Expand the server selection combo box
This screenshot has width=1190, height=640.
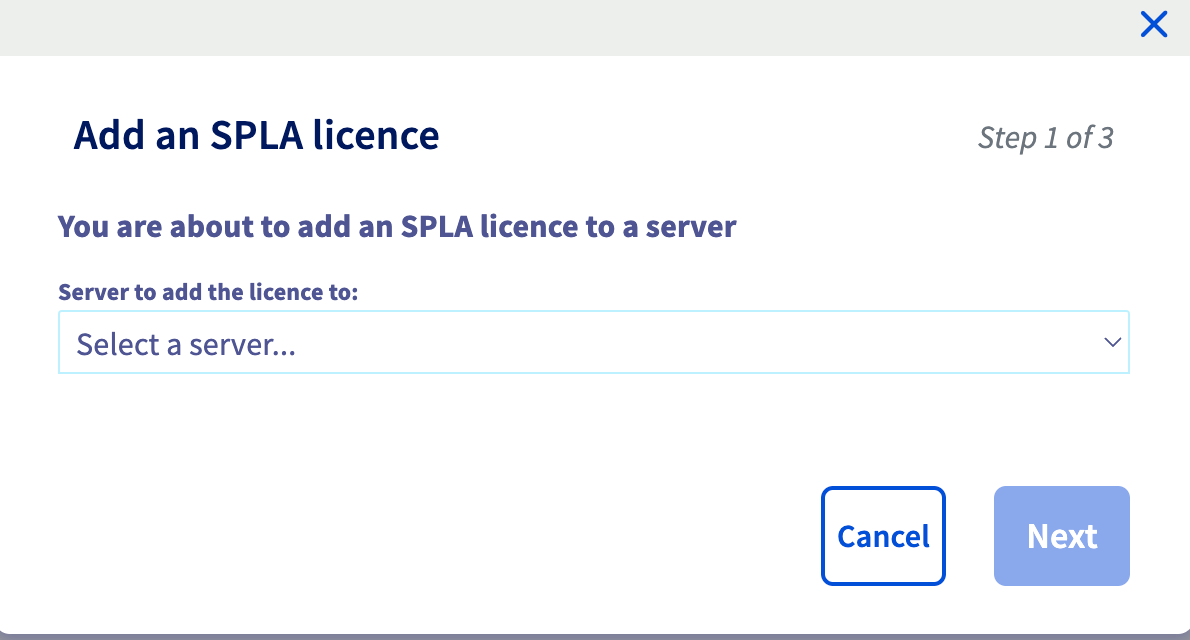pyautogui.click(x=593, y=343)
